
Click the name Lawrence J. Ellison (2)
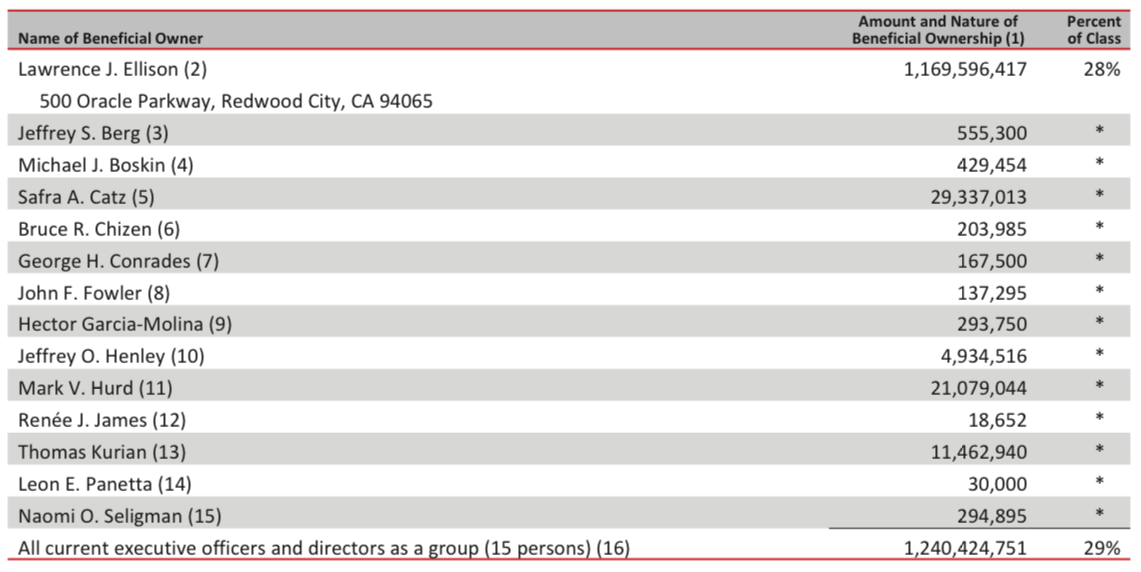112,69
